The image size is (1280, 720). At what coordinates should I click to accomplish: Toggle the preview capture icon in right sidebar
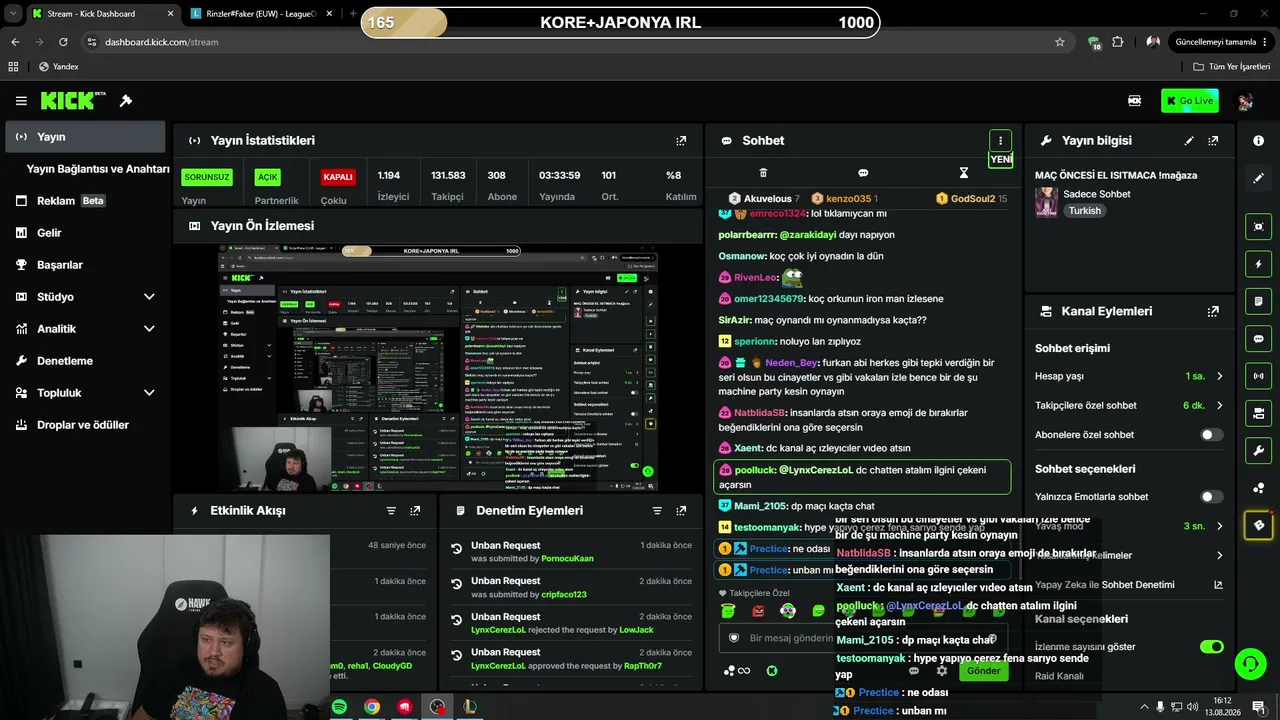(x=1259, y=227)
